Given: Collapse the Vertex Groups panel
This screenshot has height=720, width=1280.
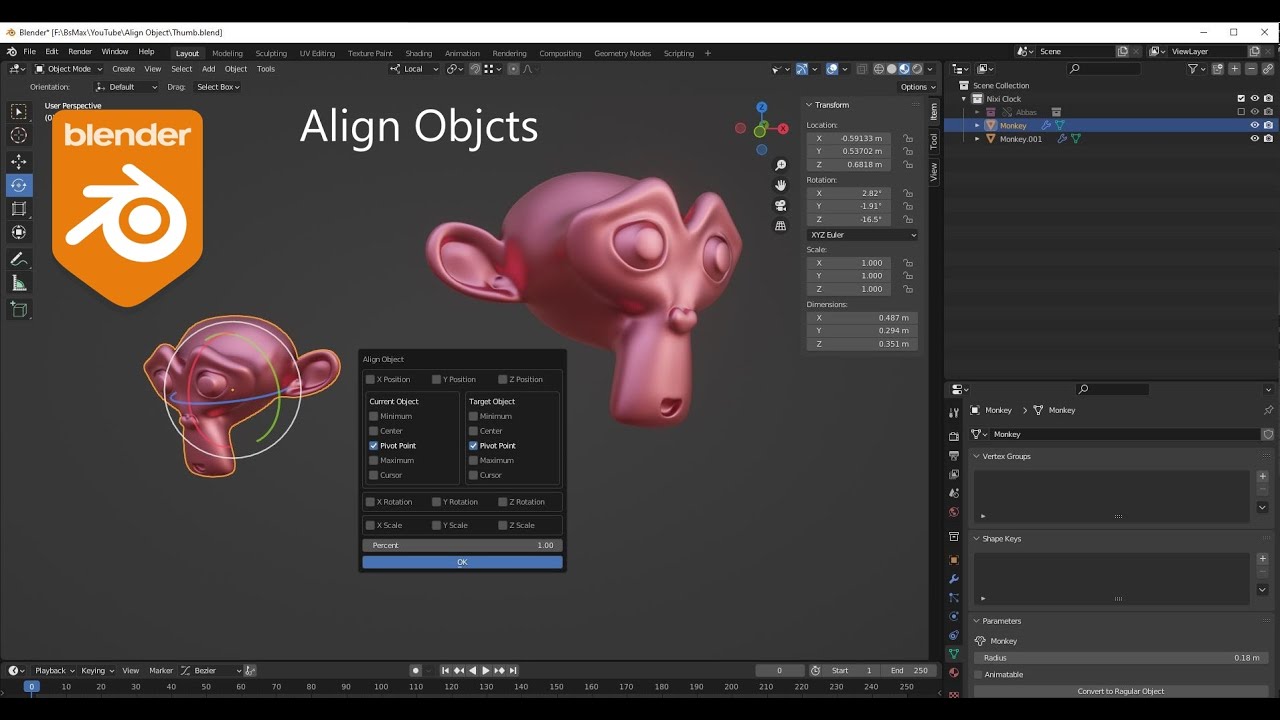Looking at the screenshot, I should click(977, 456).
